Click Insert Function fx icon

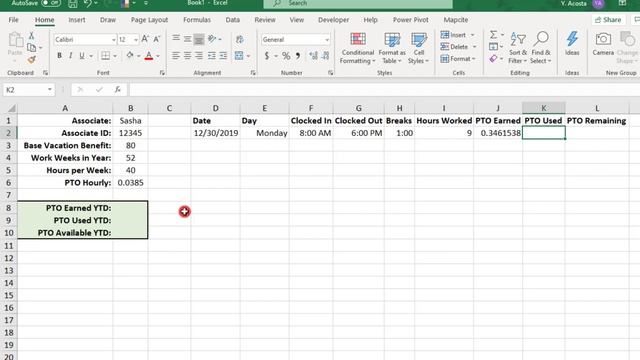[118, 89]
